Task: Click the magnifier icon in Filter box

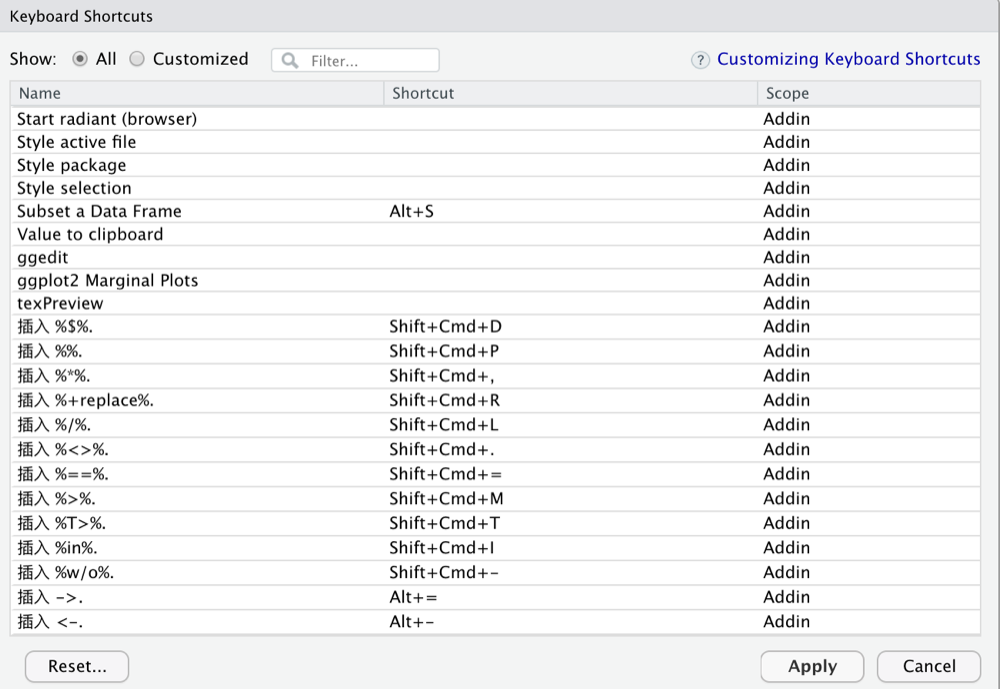Action: 290,61
